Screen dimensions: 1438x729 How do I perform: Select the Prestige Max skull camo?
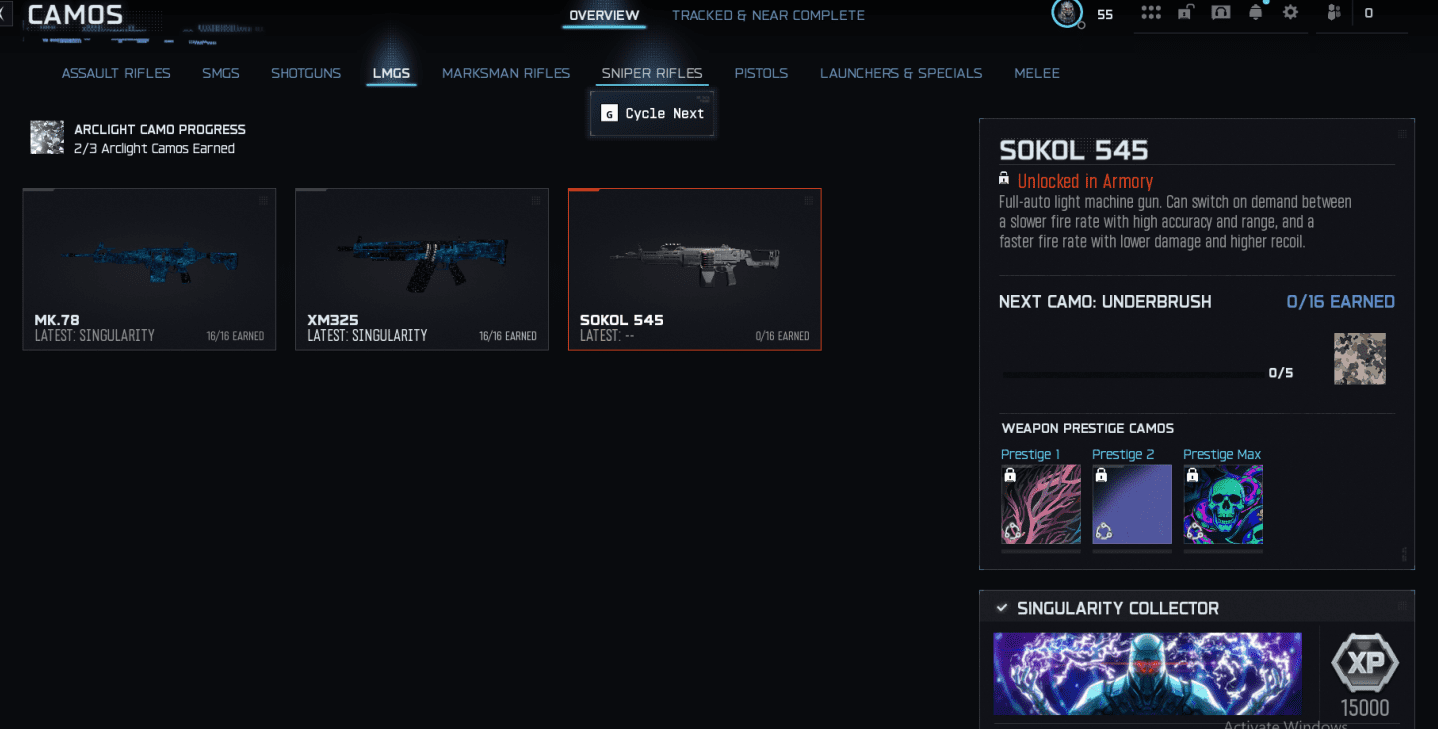[1223, 504]
